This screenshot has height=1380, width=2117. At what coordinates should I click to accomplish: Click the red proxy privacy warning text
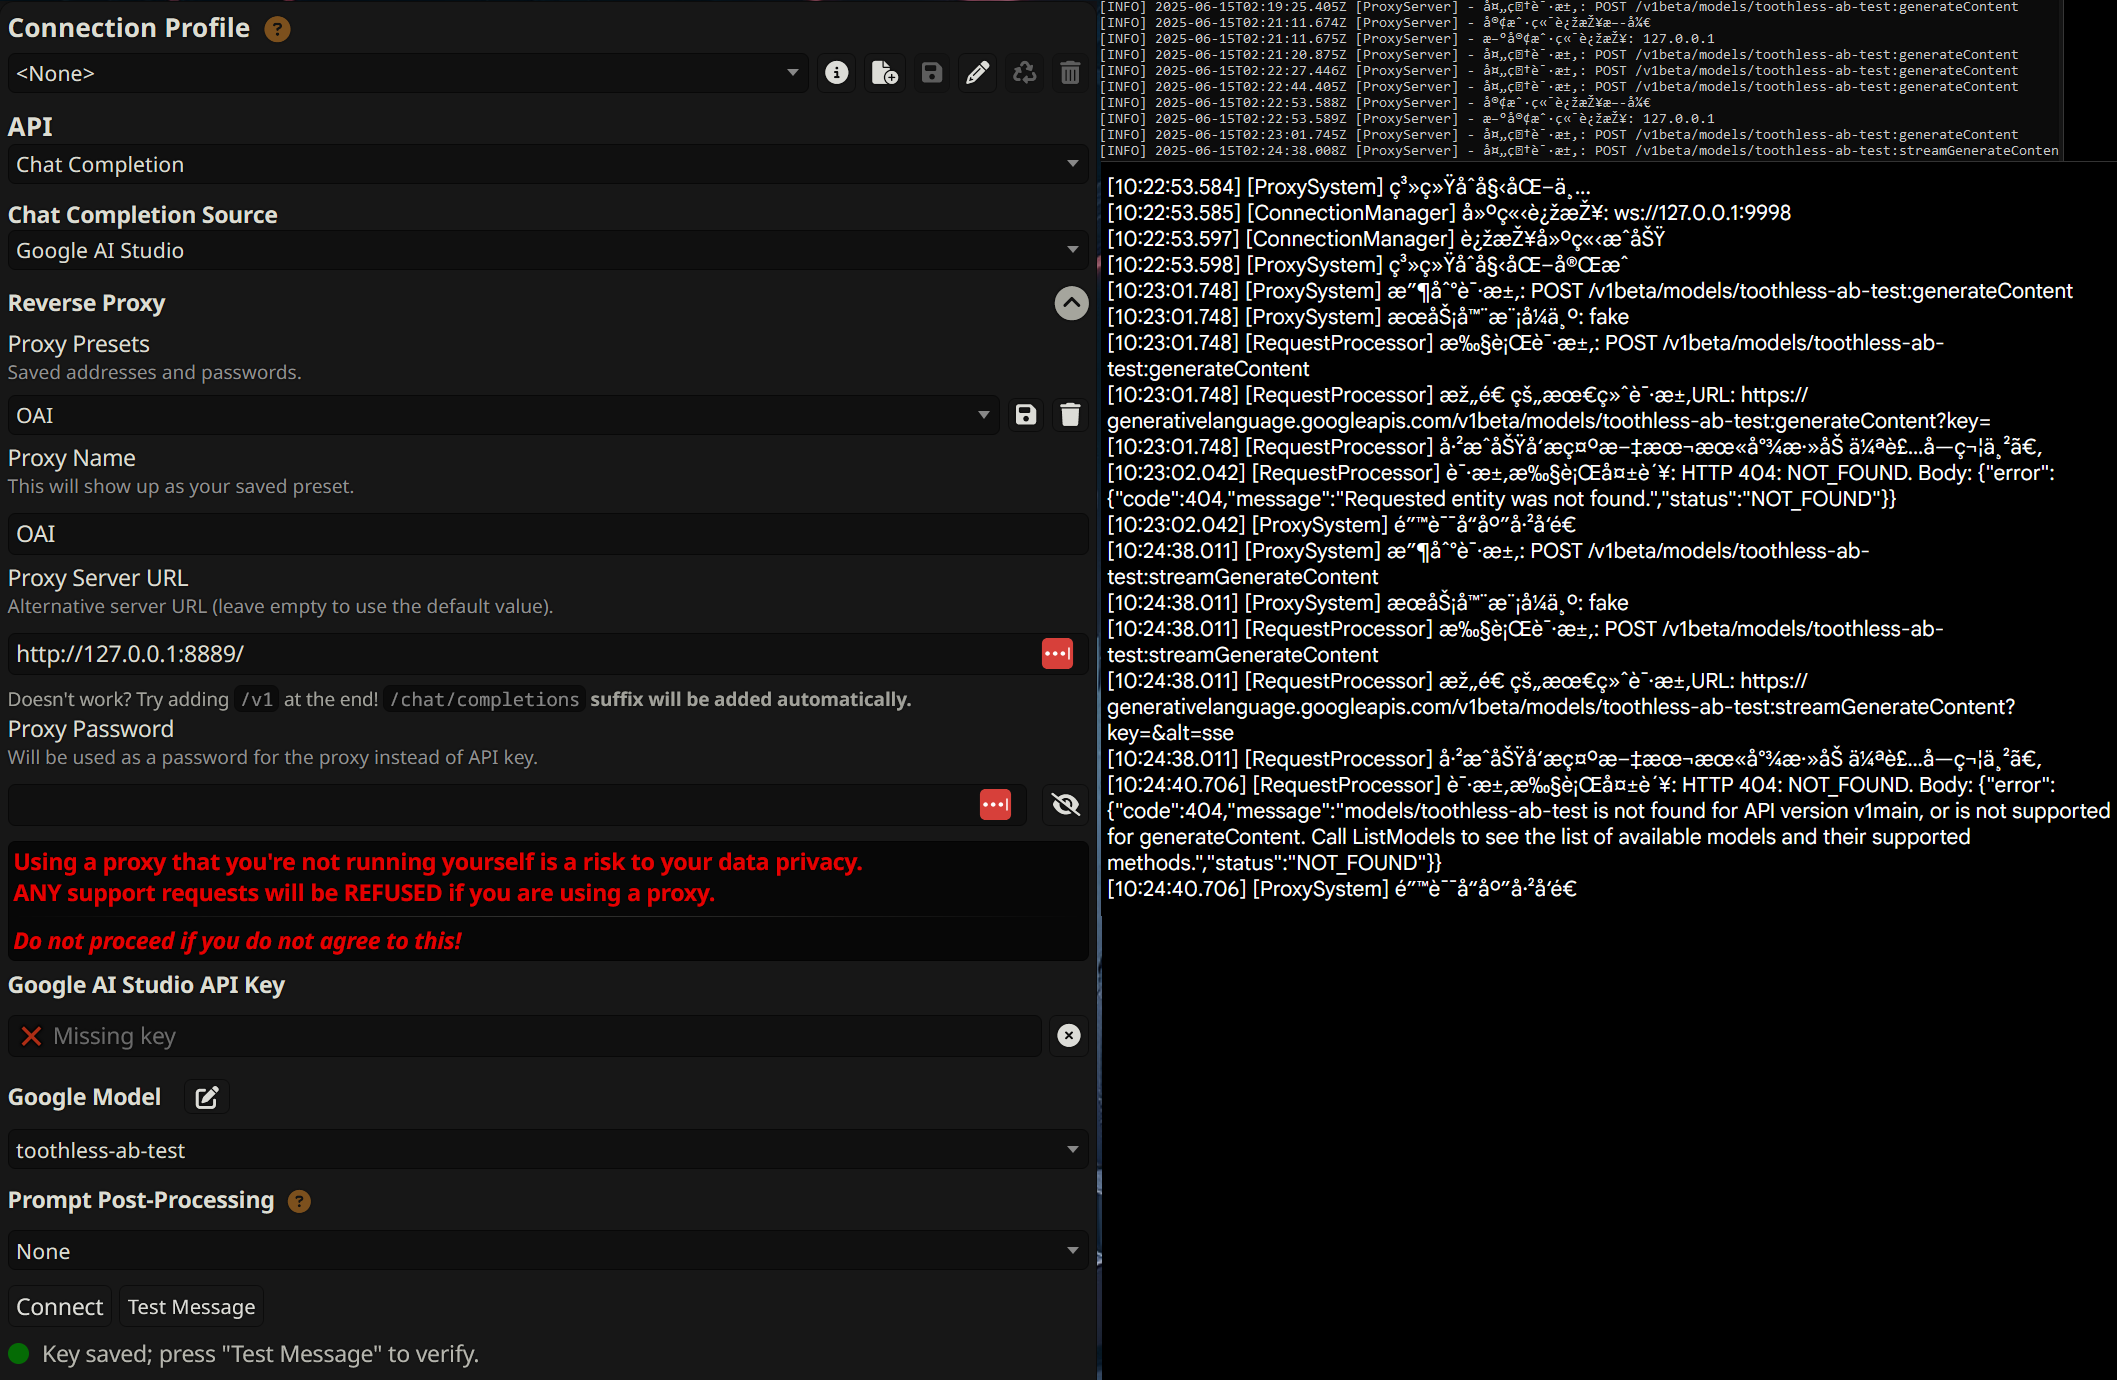coord(438,877)
